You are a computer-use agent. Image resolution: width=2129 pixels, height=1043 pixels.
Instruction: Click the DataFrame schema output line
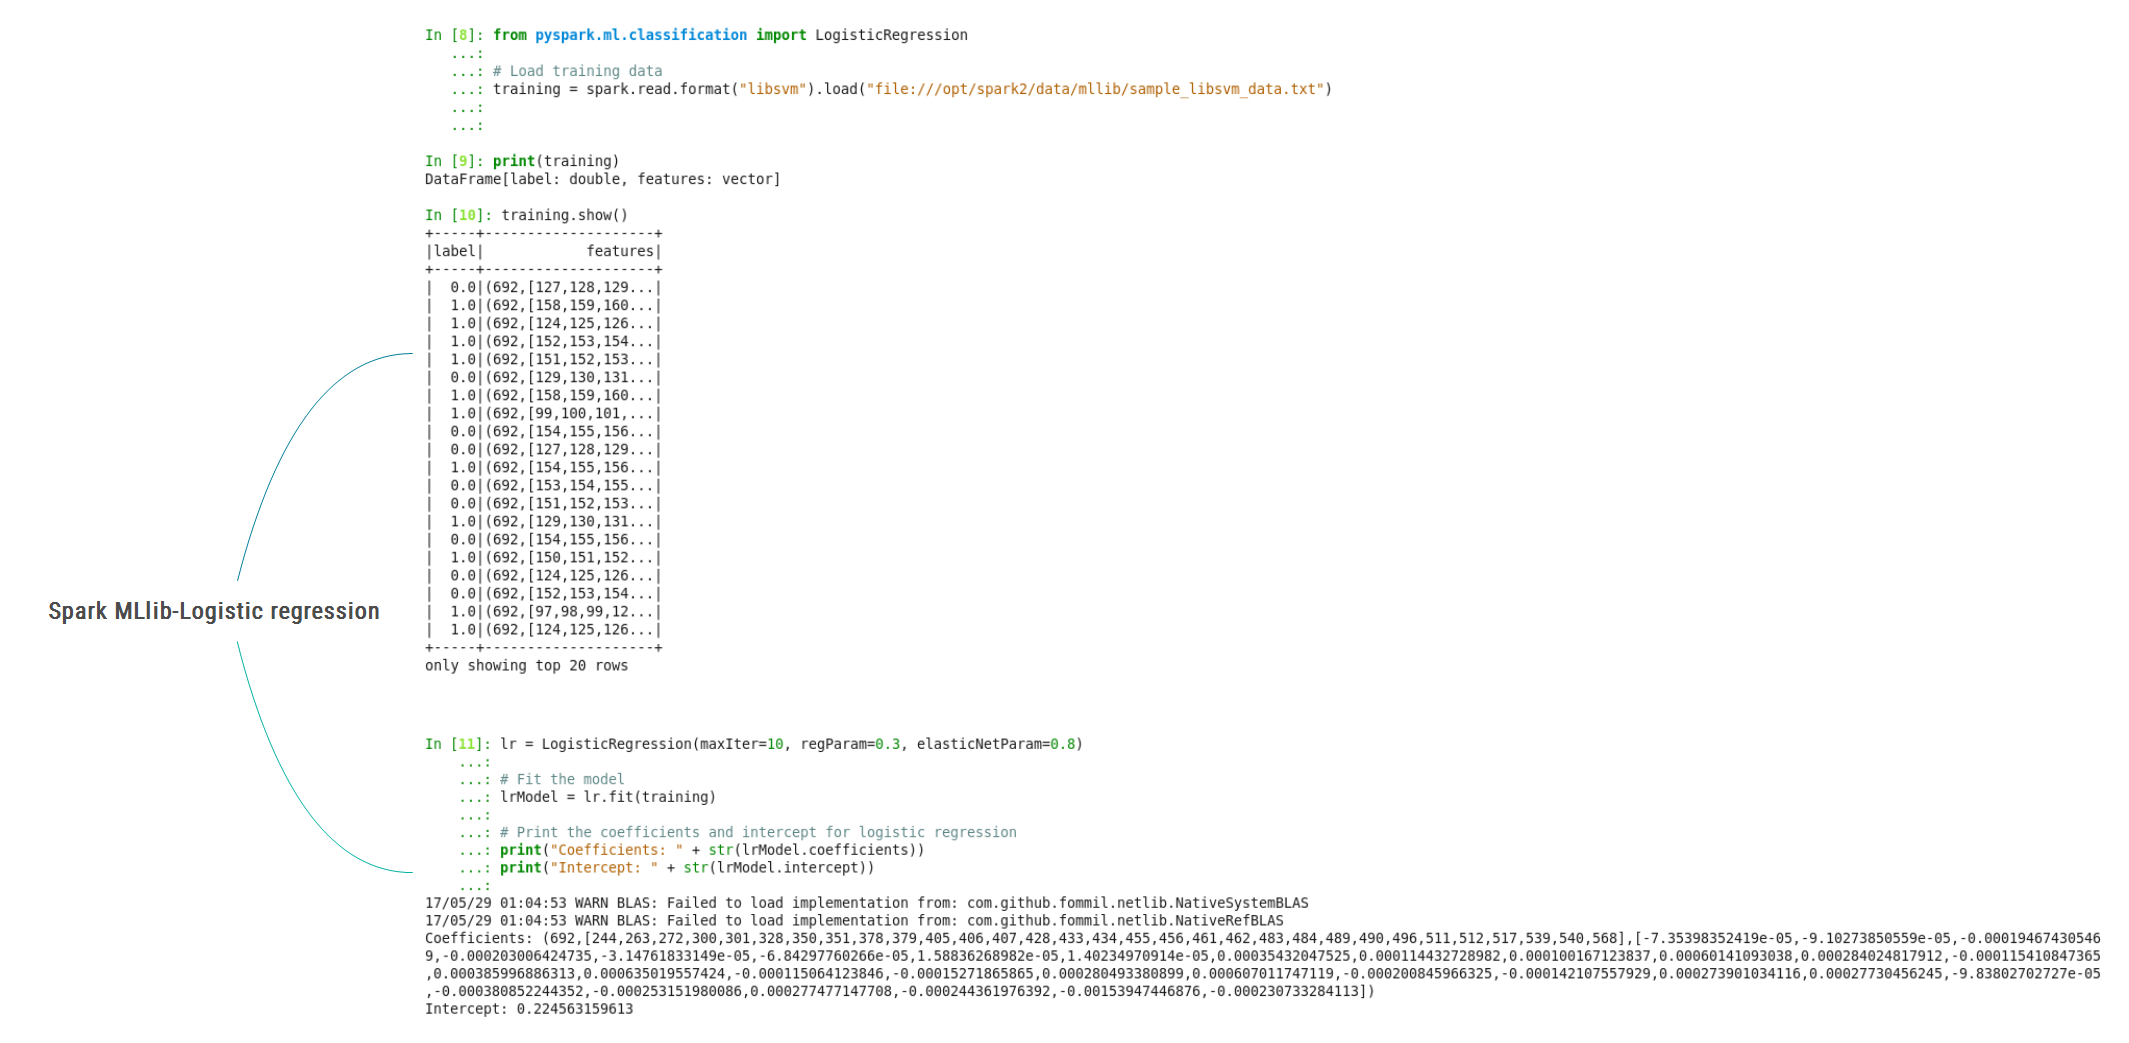[x=602, y=179]
